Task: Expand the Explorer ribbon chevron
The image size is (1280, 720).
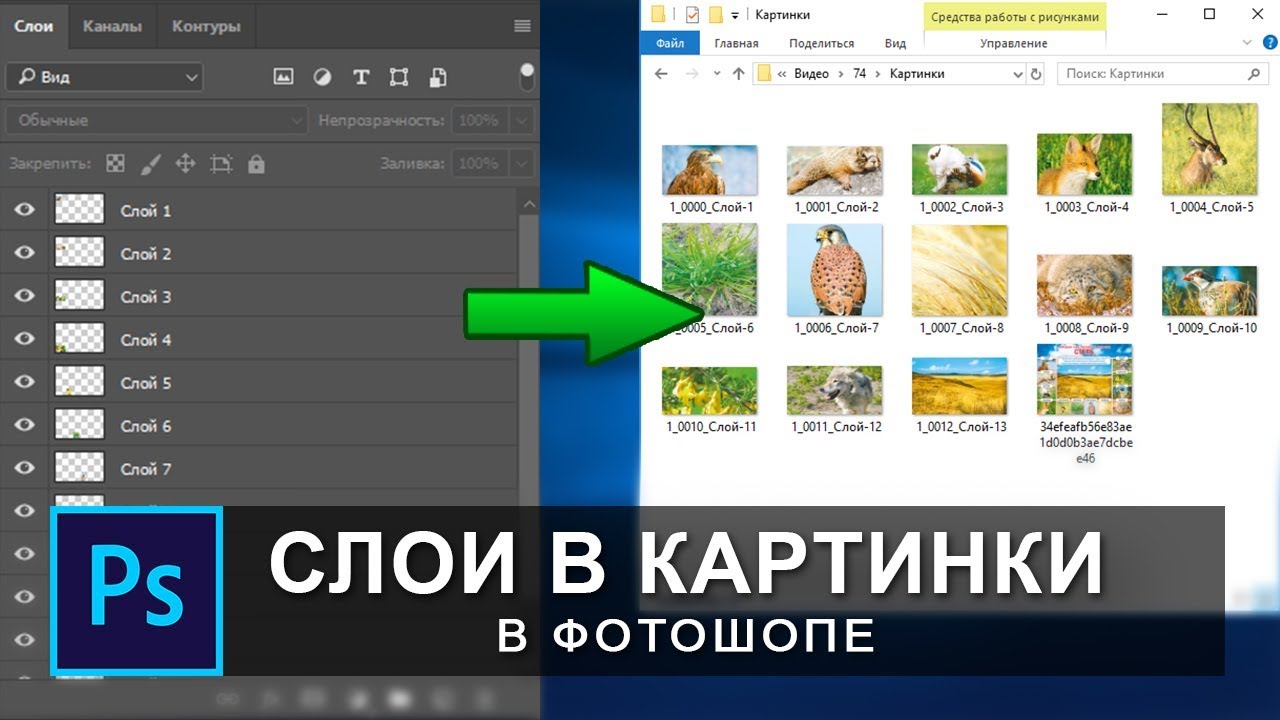Action: (1247, 42)
